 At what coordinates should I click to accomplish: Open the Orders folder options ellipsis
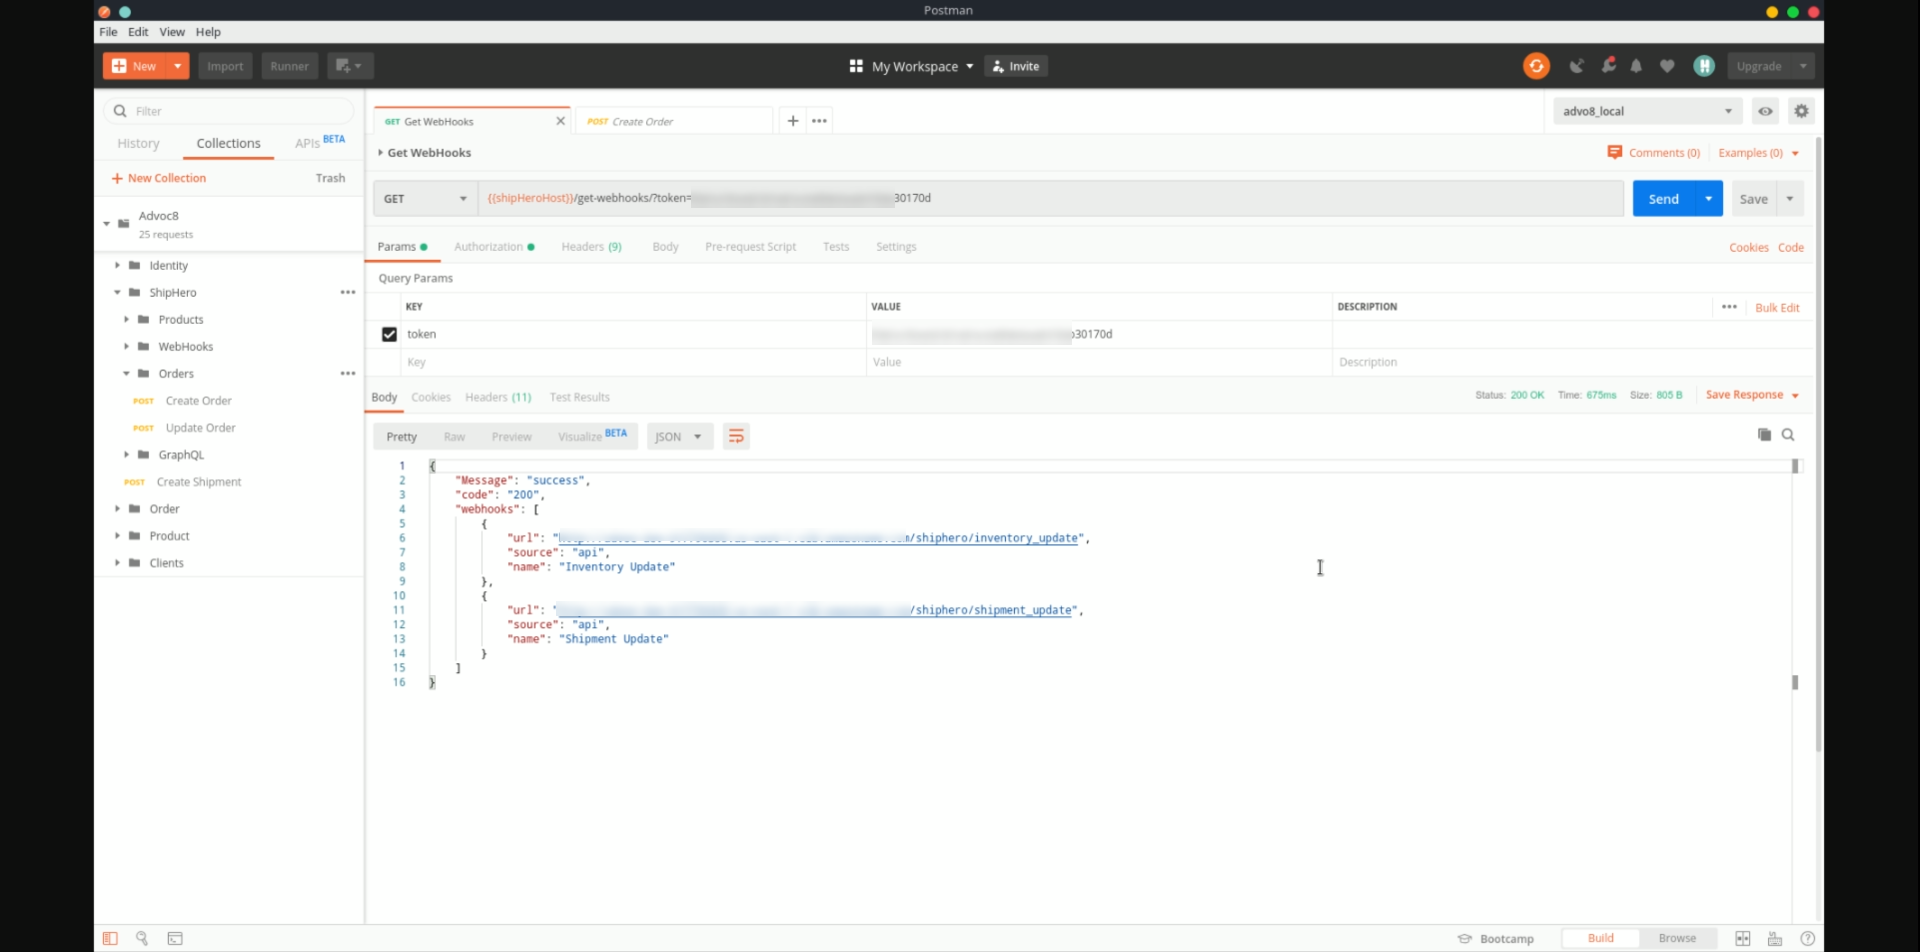[x=348, y=373]
